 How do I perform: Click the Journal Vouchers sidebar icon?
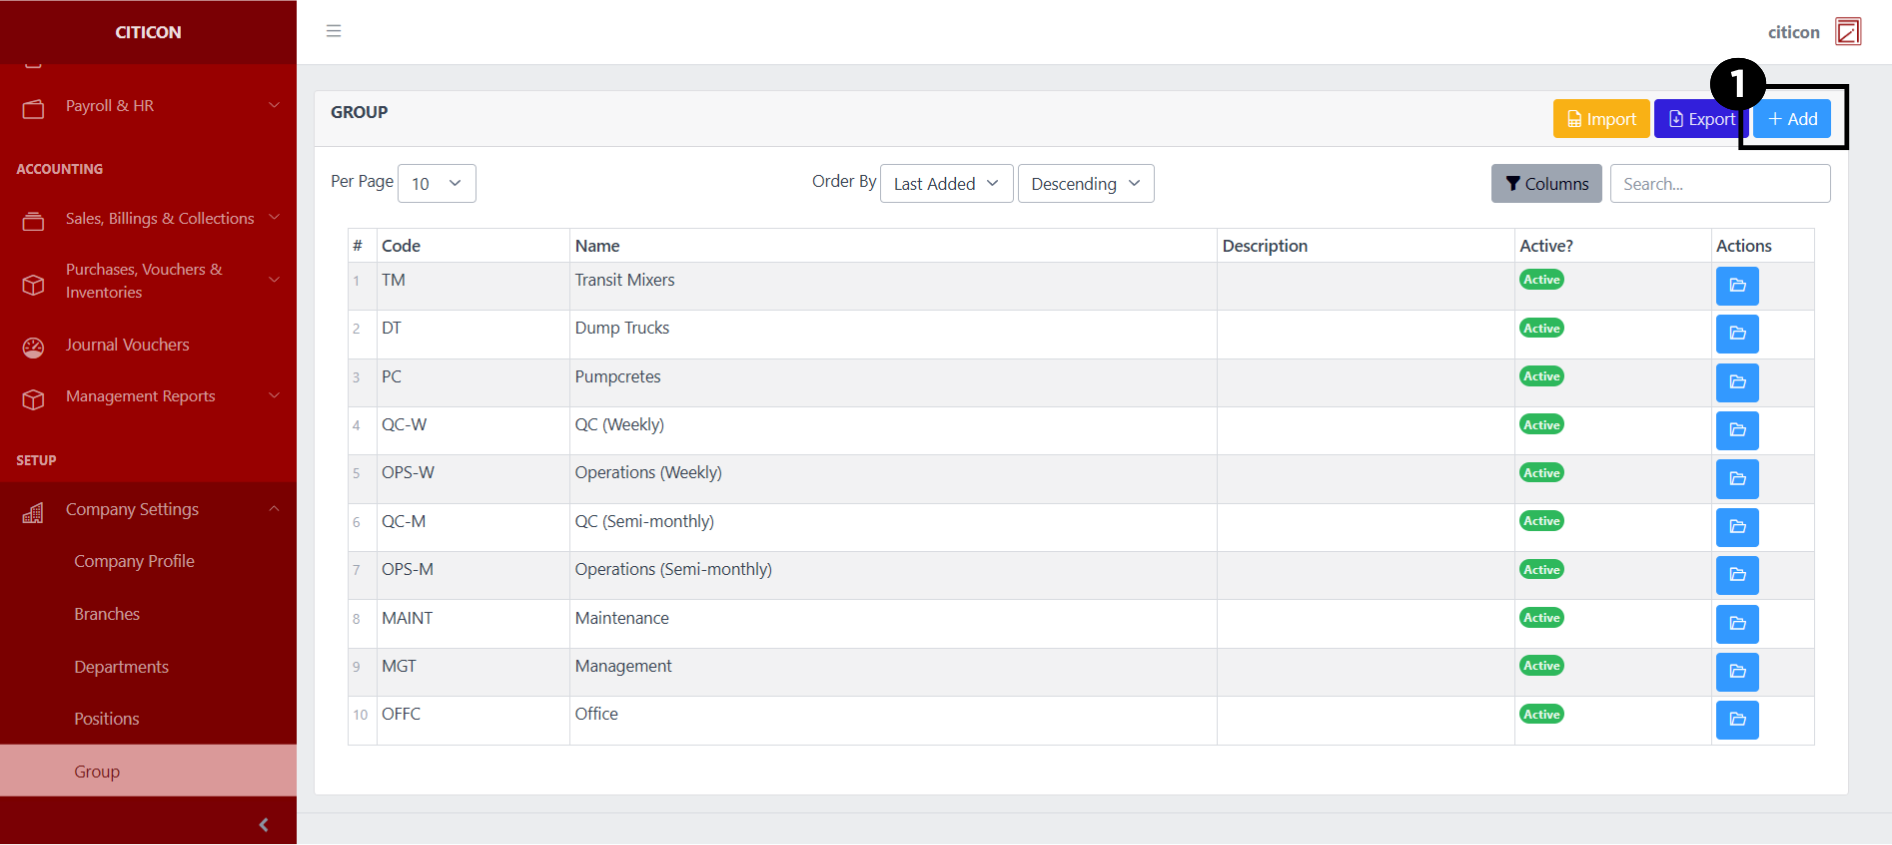pos(34,346)
